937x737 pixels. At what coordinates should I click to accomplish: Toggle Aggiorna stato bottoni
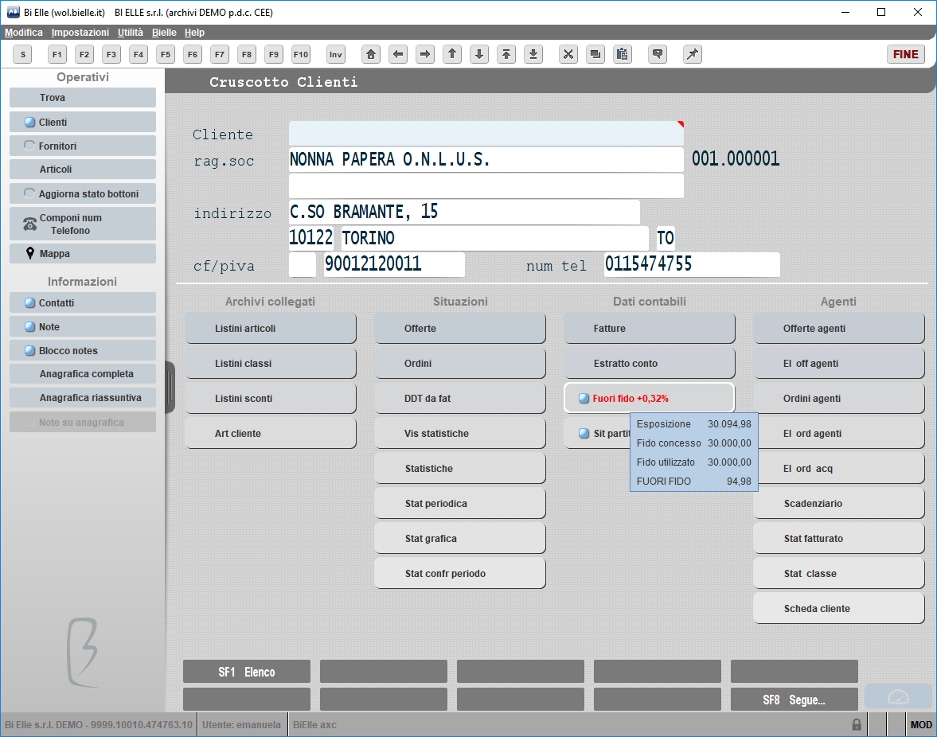[x=82, y=194]
